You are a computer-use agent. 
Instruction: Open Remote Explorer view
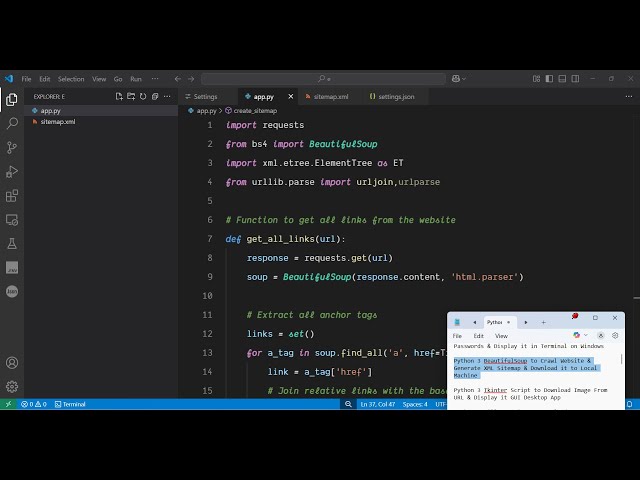(12, 220)
